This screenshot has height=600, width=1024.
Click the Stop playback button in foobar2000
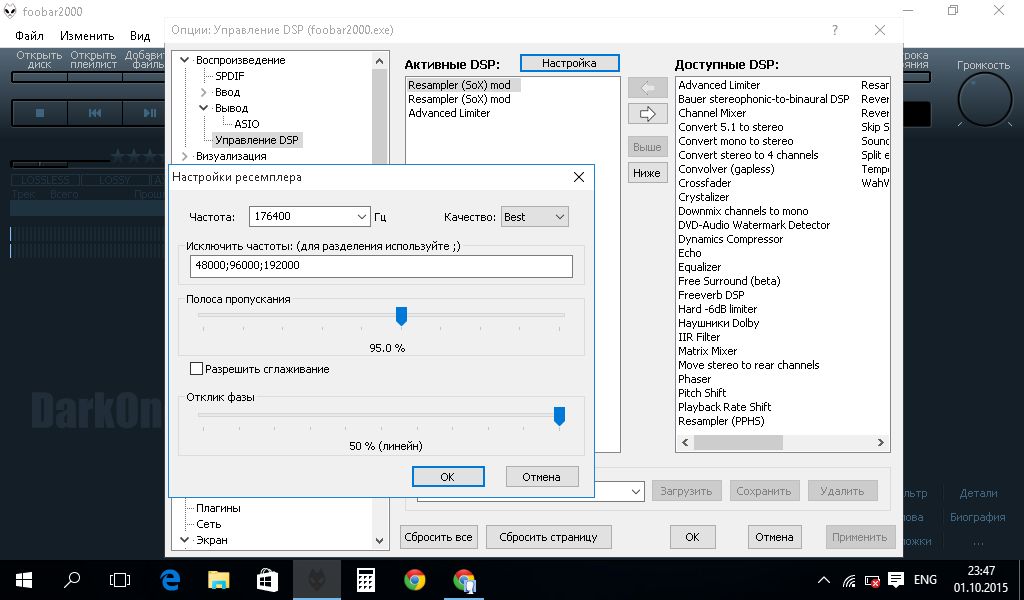coord(40,113)
